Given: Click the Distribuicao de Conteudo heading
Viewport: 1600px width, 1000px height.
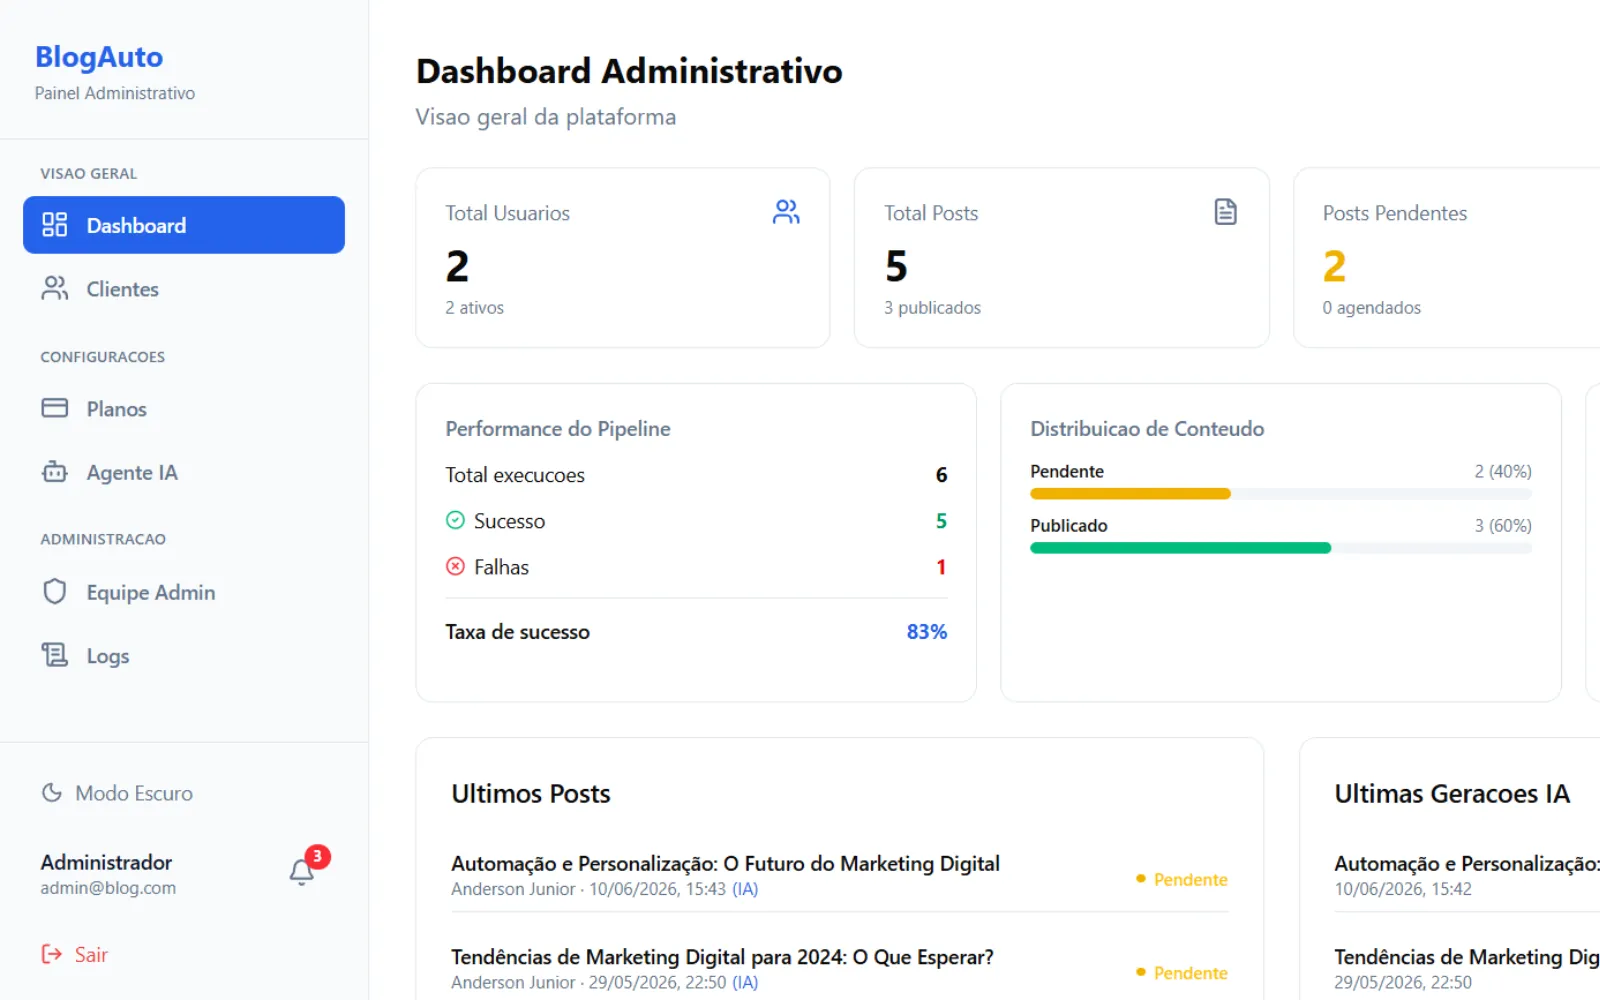Looking at the screenshot, I should pyautogui.click(x=1147, y=428).
